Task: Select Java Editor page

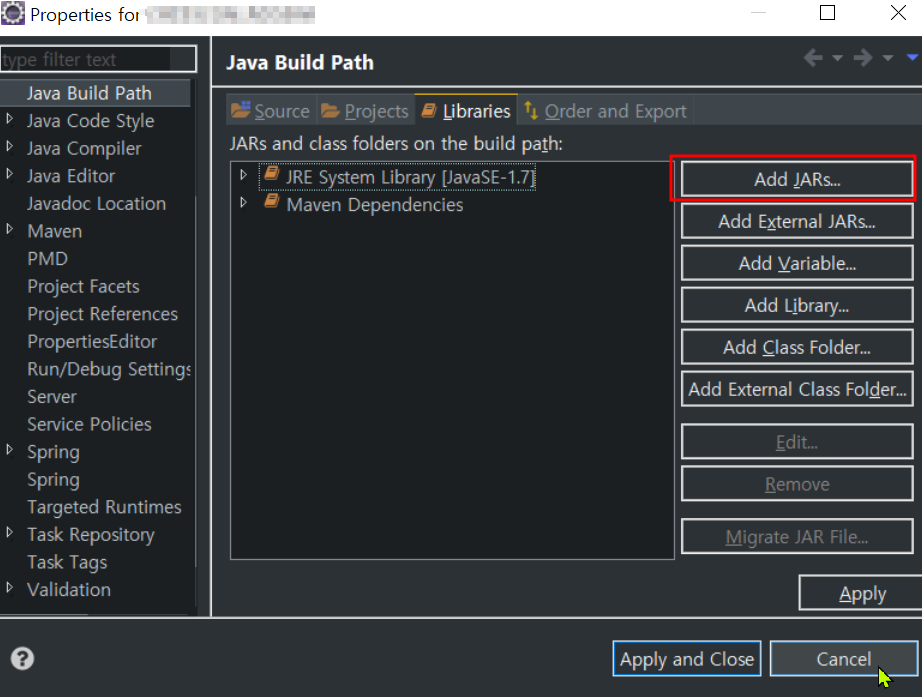Action: (71, 176)
